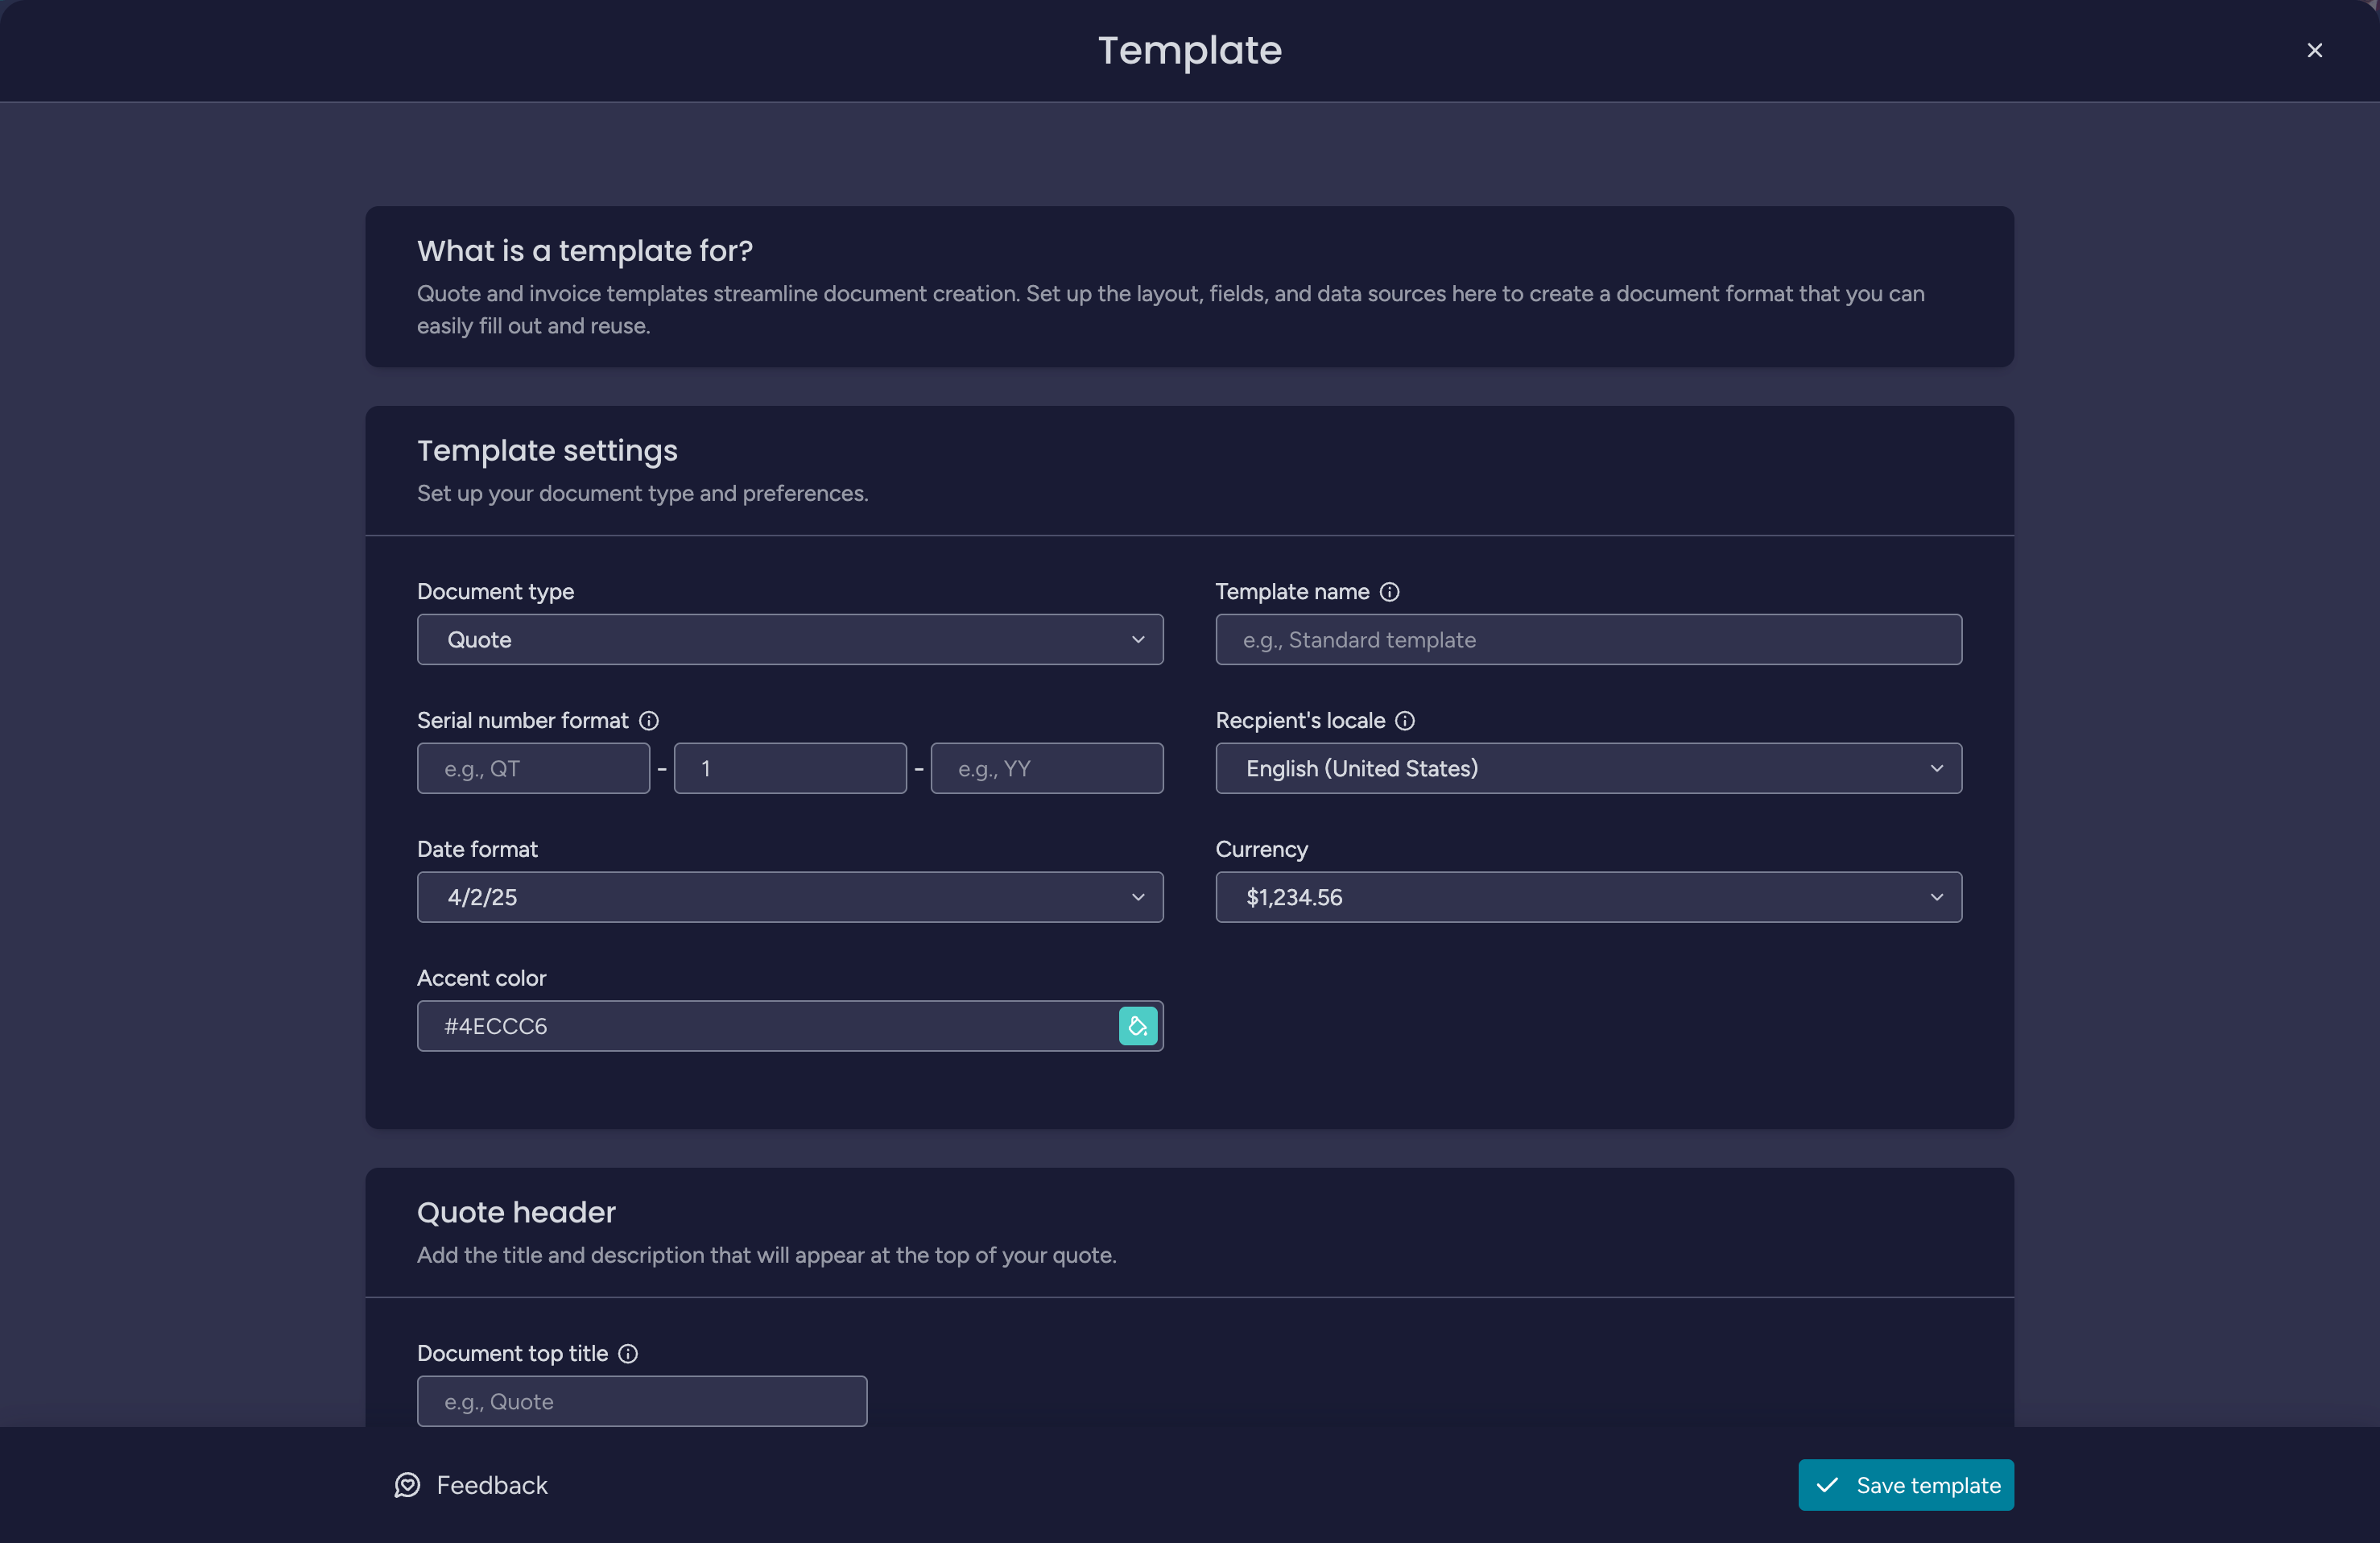
Task: Click the serial number YY suffix field
Action: (x=1047, y=768)
